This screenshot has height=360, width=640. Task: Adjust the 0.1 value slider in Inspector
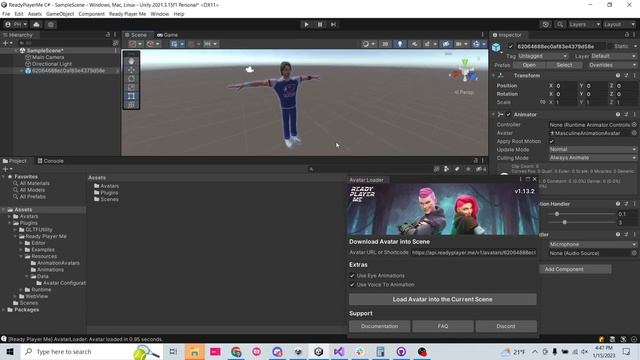point(557,214)
